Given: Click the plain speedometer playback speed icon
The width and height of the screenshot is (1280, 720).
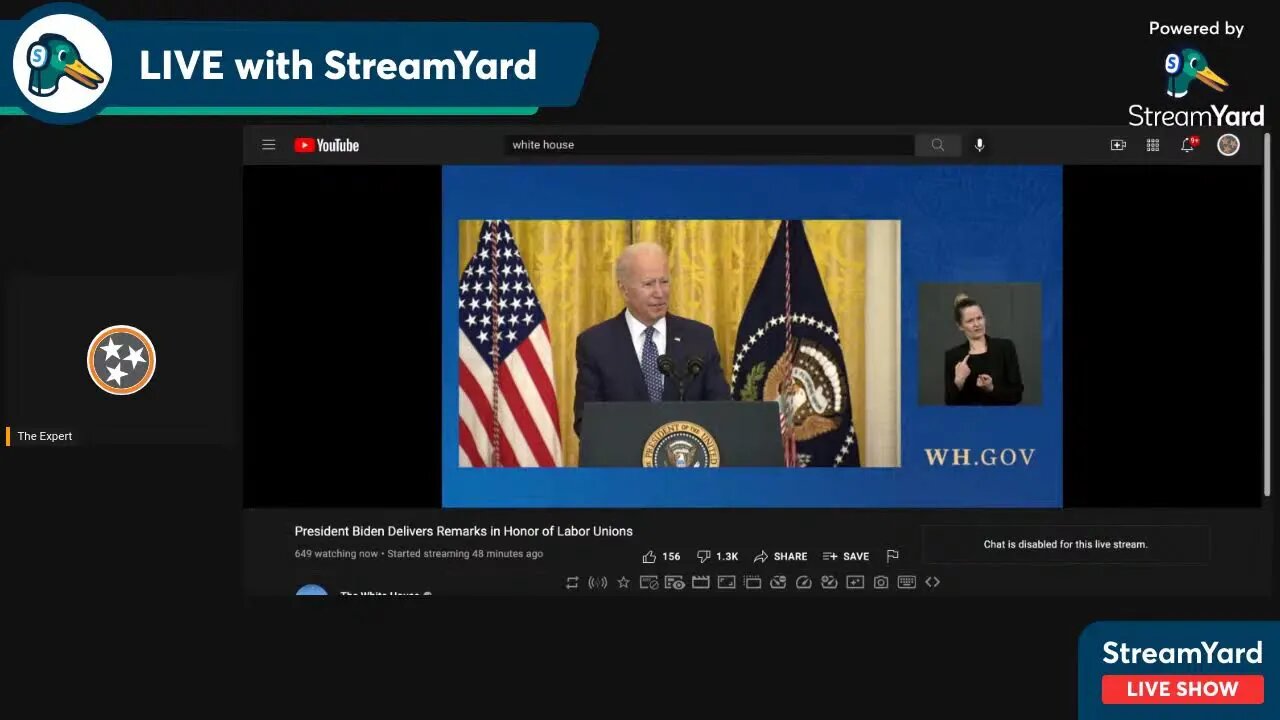Looking at the screenshot, I should click(x=804, y=582).
